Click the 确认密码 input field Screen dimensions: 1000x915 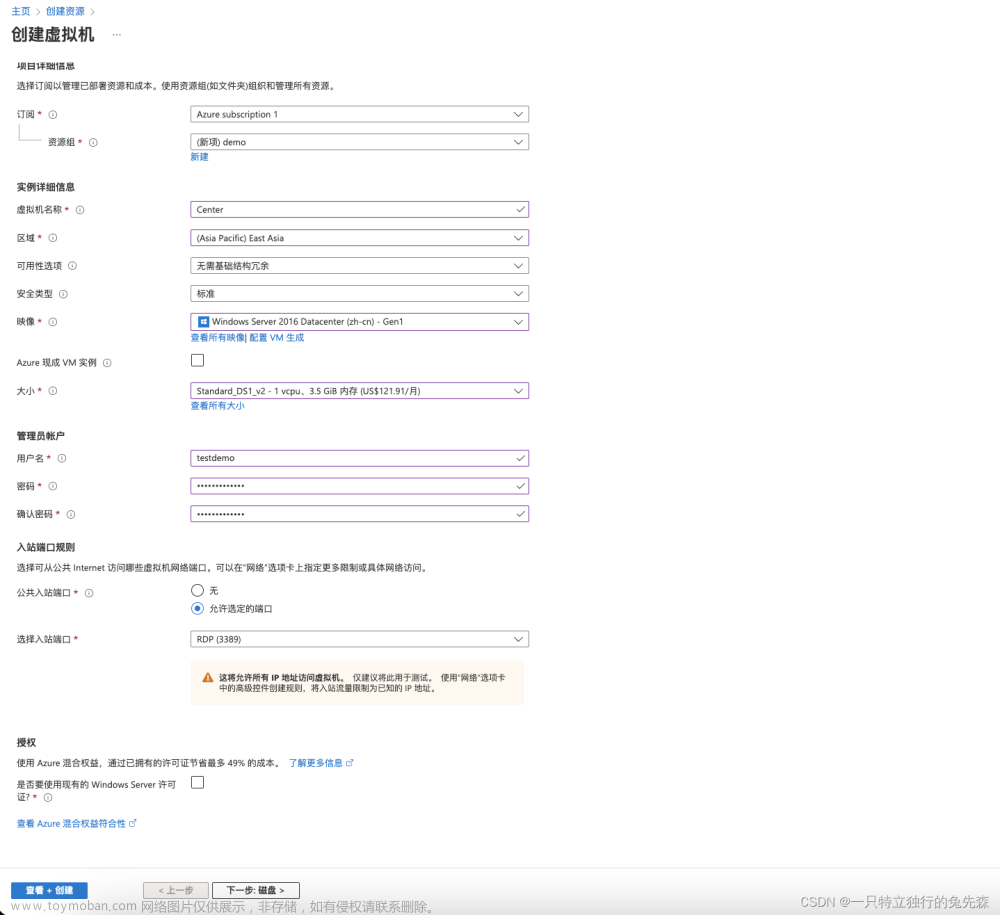(x=360, y=514)
